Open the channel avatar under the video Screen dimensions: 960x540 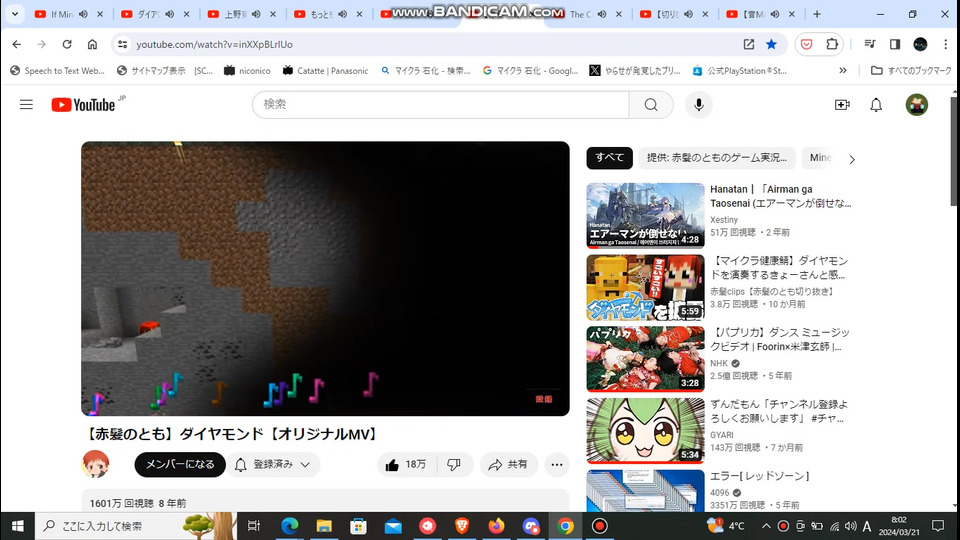coord(96,464)
